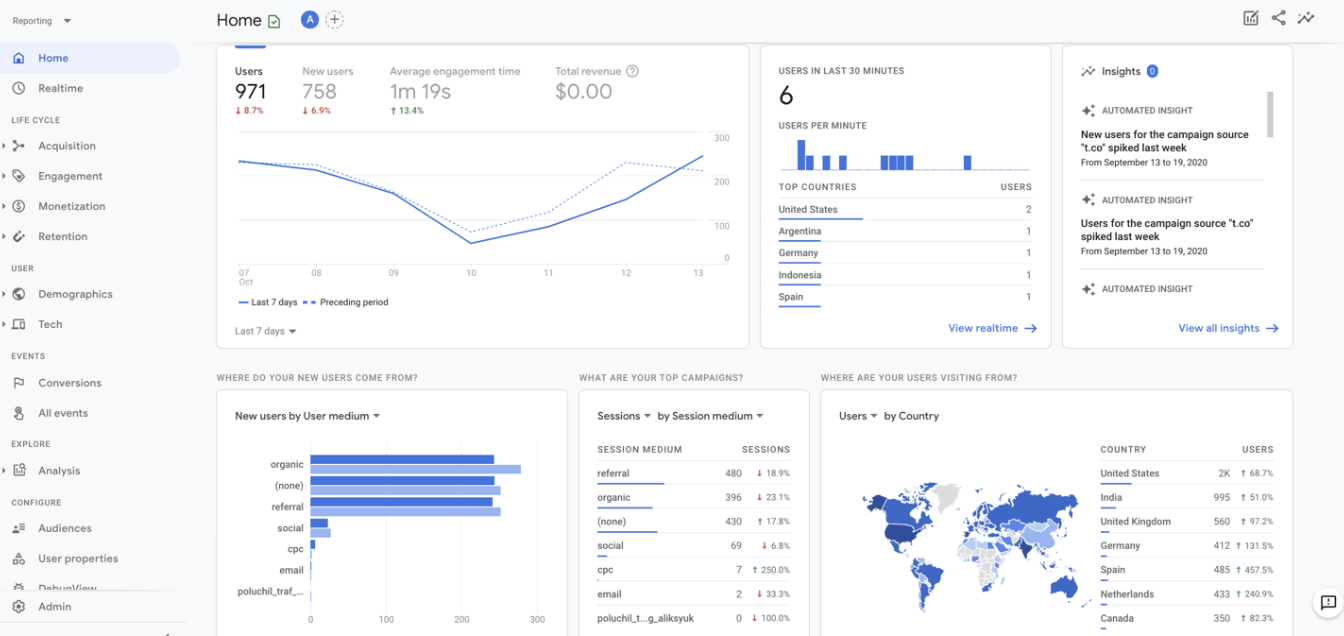Click the feedback icon in the bottom corner

1326,602
